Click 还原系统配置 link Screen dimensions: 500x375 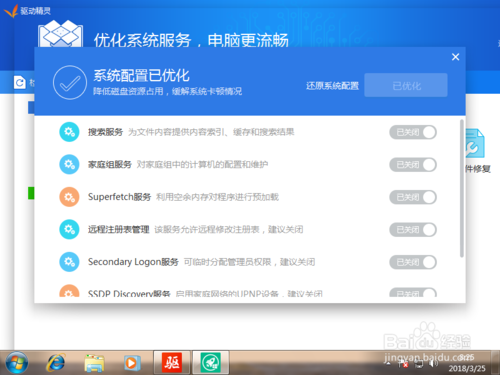[332, 86]
